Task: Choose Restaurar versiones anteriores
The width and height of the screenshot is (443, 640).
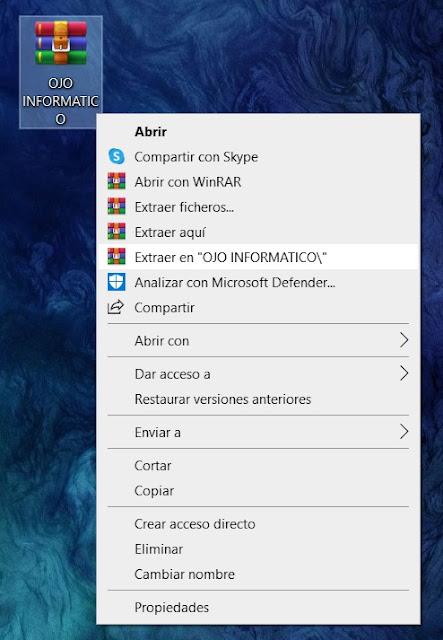Action: 258,399
